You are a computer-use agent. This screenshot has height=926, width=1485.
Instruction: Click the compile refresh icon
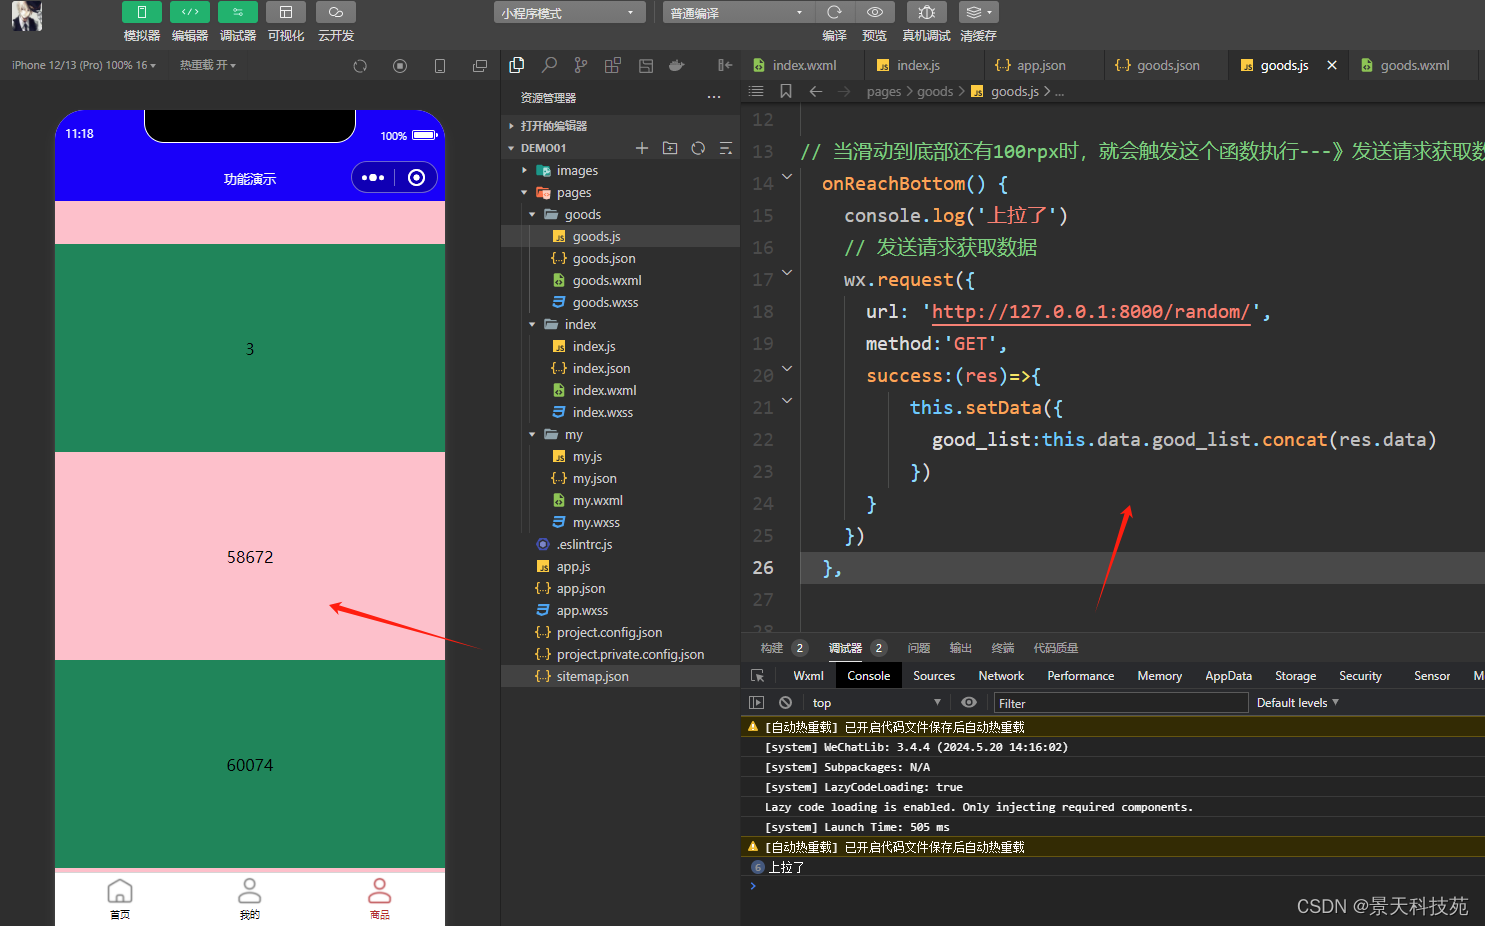pyautogui.click(x=834, y=12)
